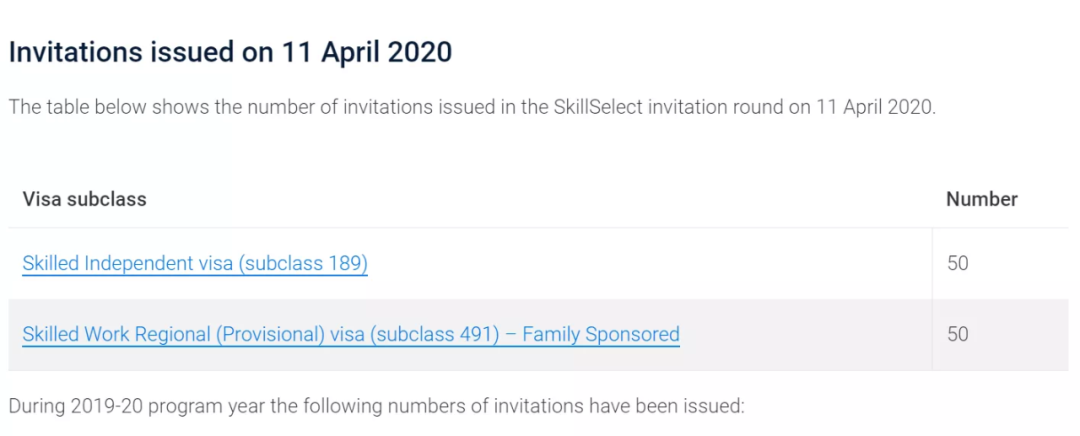This screenshot has height=436, width=1080.
Task: Select the 50 value in the subclass 491 row
Action: coord(958,335)
